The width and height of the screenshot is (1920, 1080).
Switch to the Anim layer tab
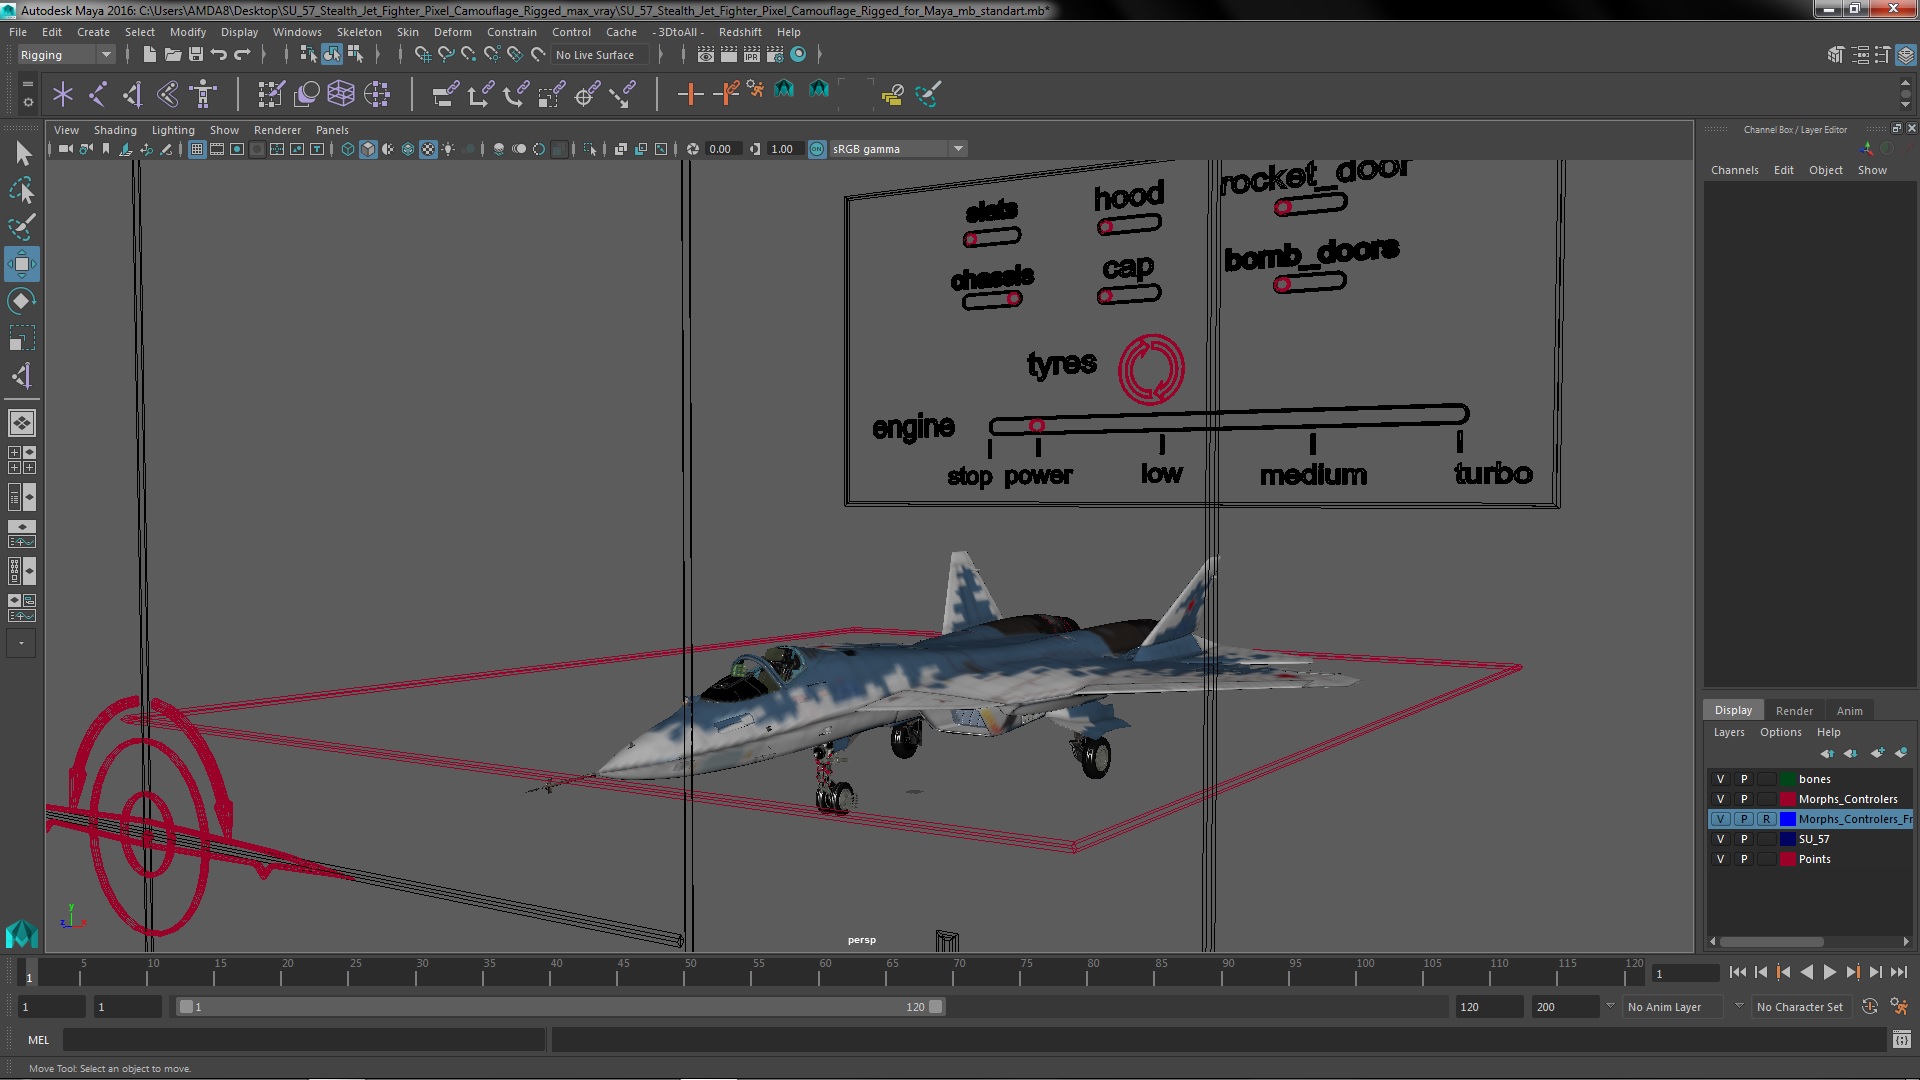[x=1849, y=711]
